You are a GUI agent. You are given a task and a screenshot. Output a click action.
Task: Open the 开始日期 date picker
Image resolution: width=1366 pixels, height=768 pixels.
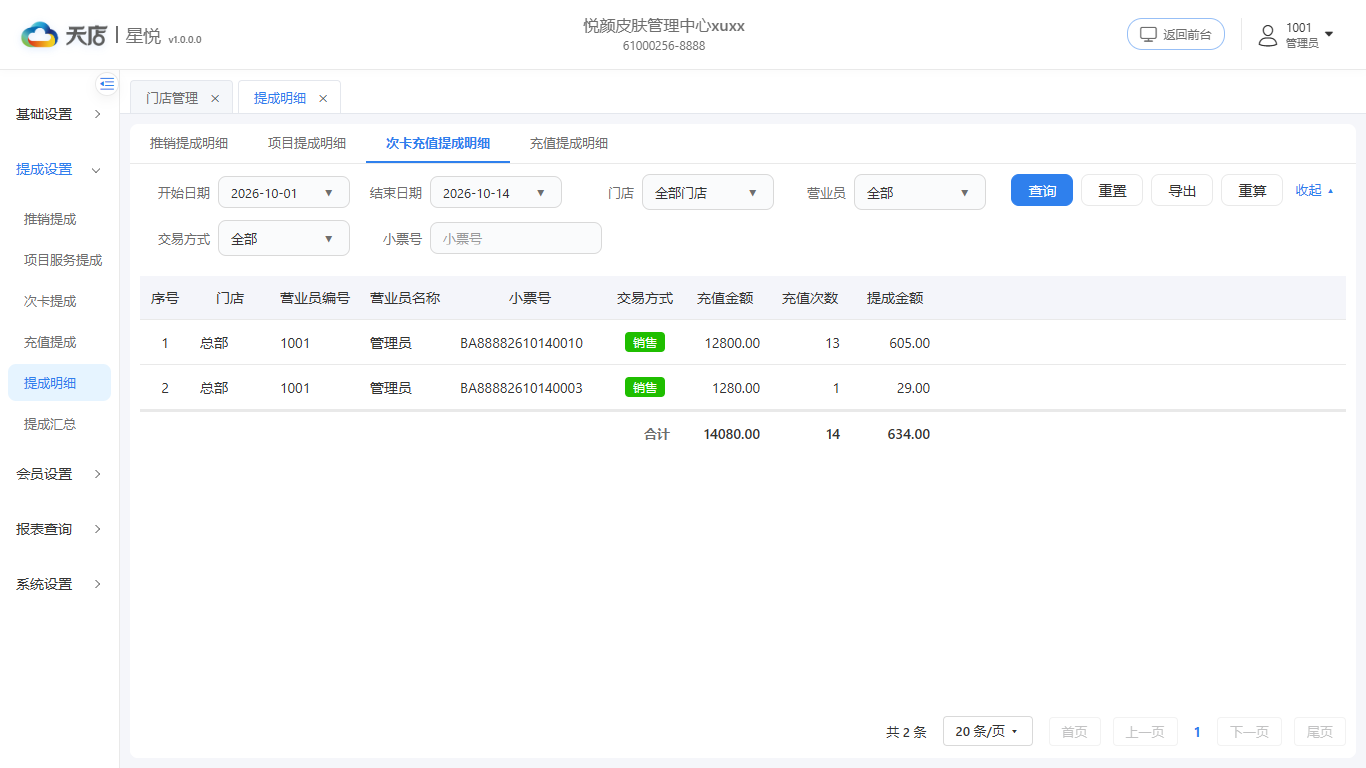coord(284,193)
